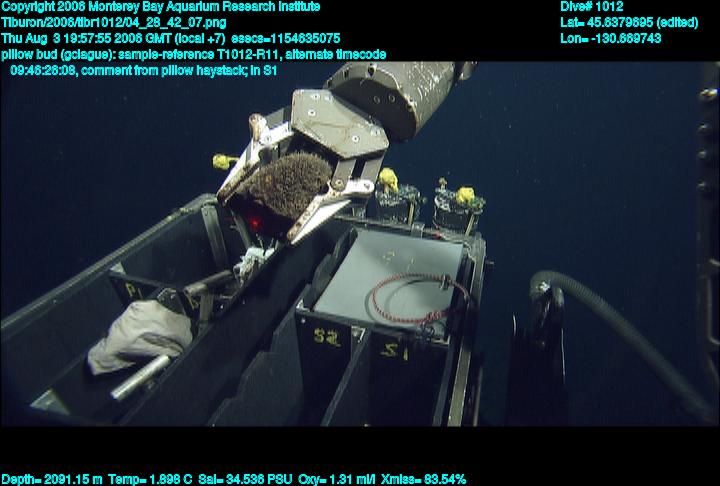
Task: Click the S2 label on the sample box
Action: click(x=326, y=337)
